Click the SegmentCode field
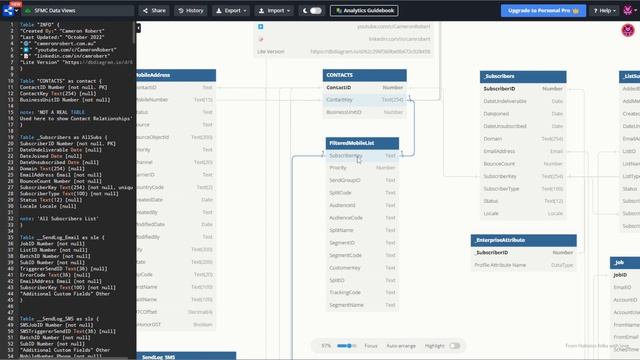 pos(362,255)
